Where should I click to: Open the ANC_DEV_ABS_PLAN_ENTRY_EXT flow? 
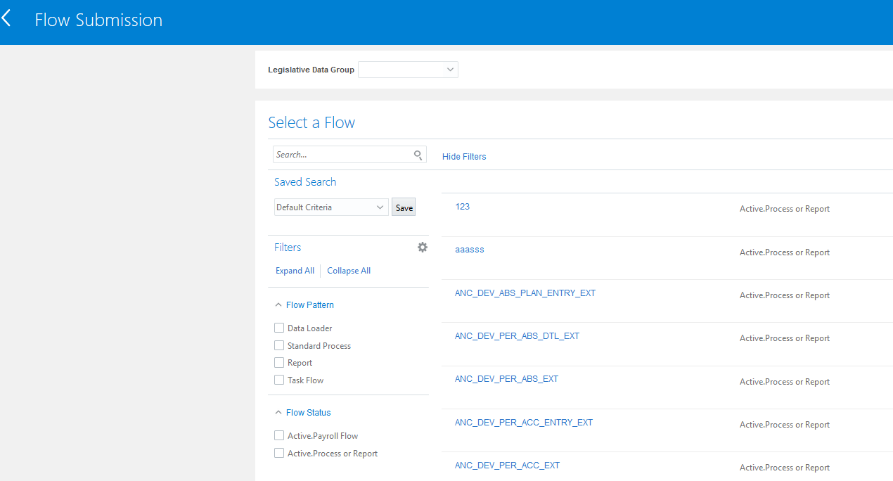pyautogui.click(x=525, y=293)
